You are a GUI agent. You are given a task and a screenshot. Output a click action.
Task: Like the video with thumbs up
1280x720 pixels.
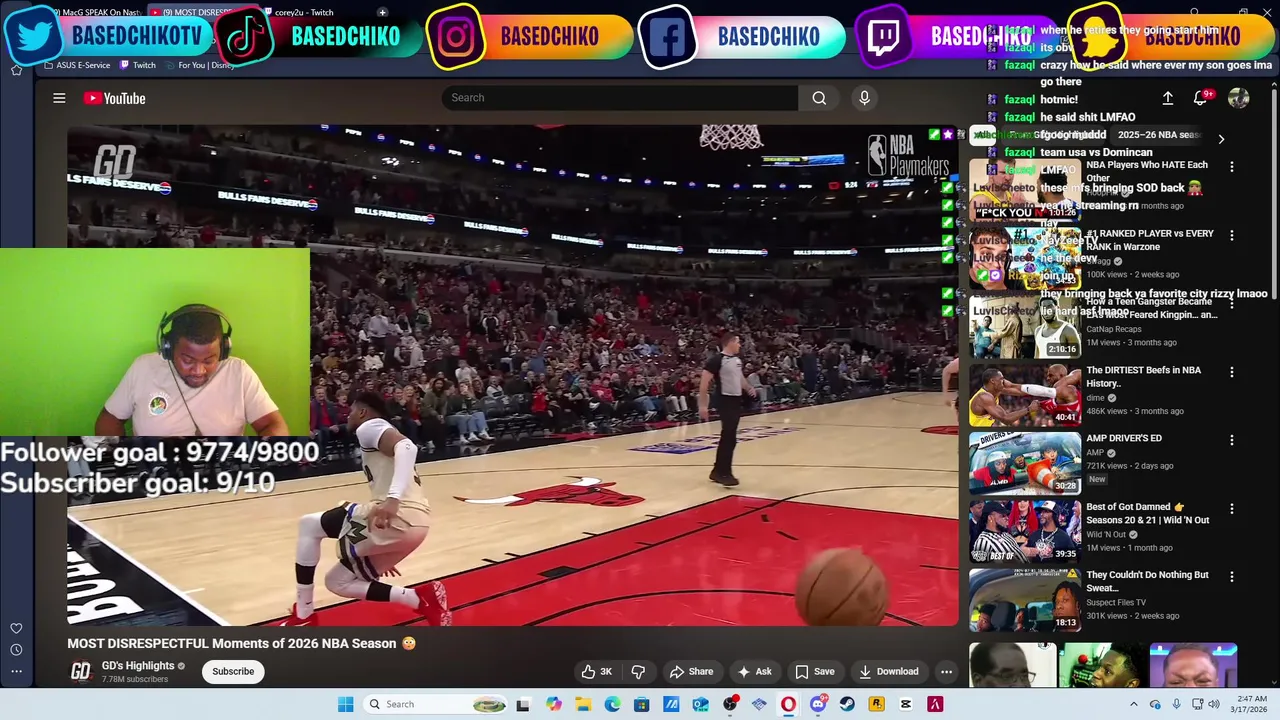point(597,672)
